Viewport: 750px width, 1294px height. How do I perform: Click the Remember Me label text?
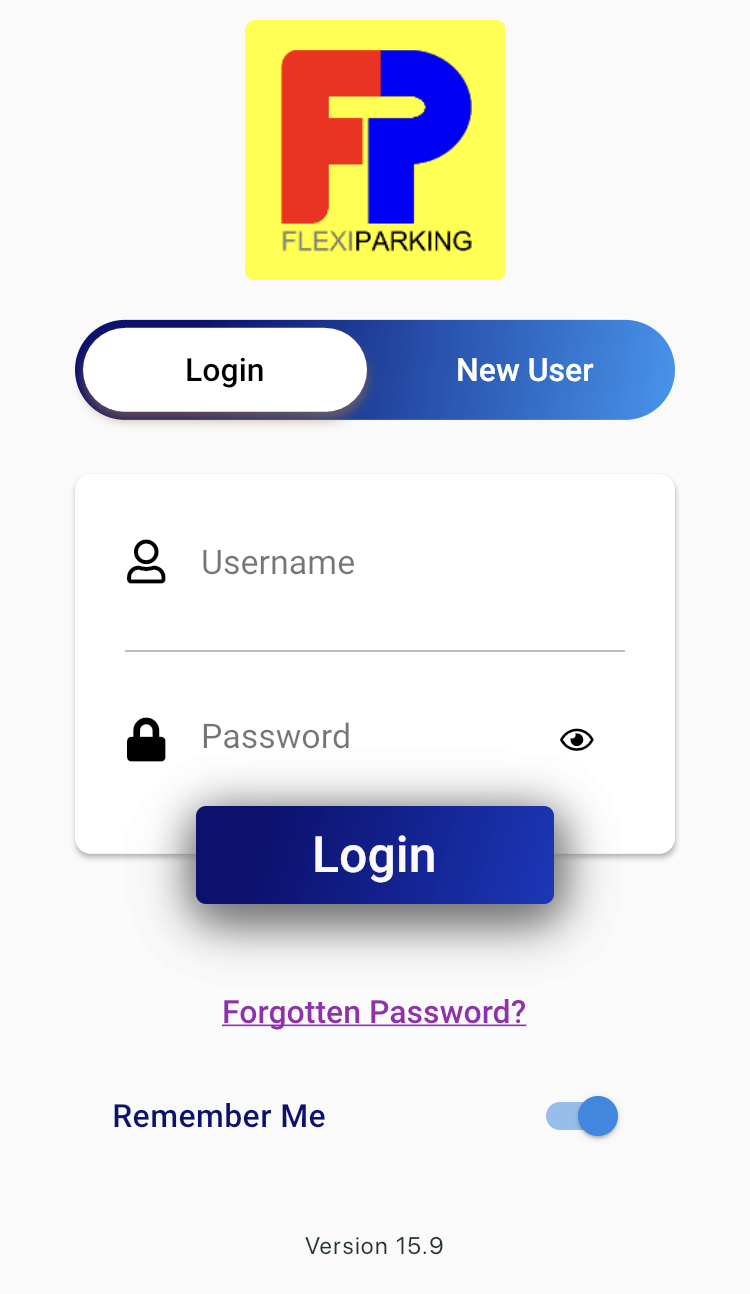219,1116
